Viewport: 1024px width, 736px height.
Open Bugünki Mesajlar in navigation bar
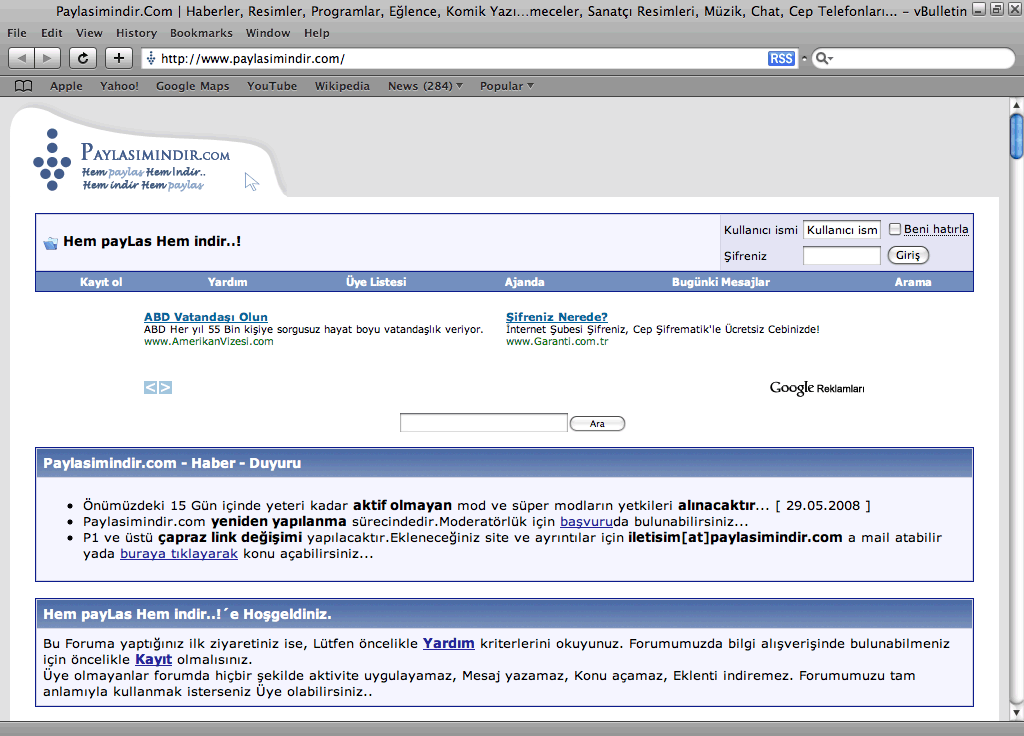[x=721, y=282]
